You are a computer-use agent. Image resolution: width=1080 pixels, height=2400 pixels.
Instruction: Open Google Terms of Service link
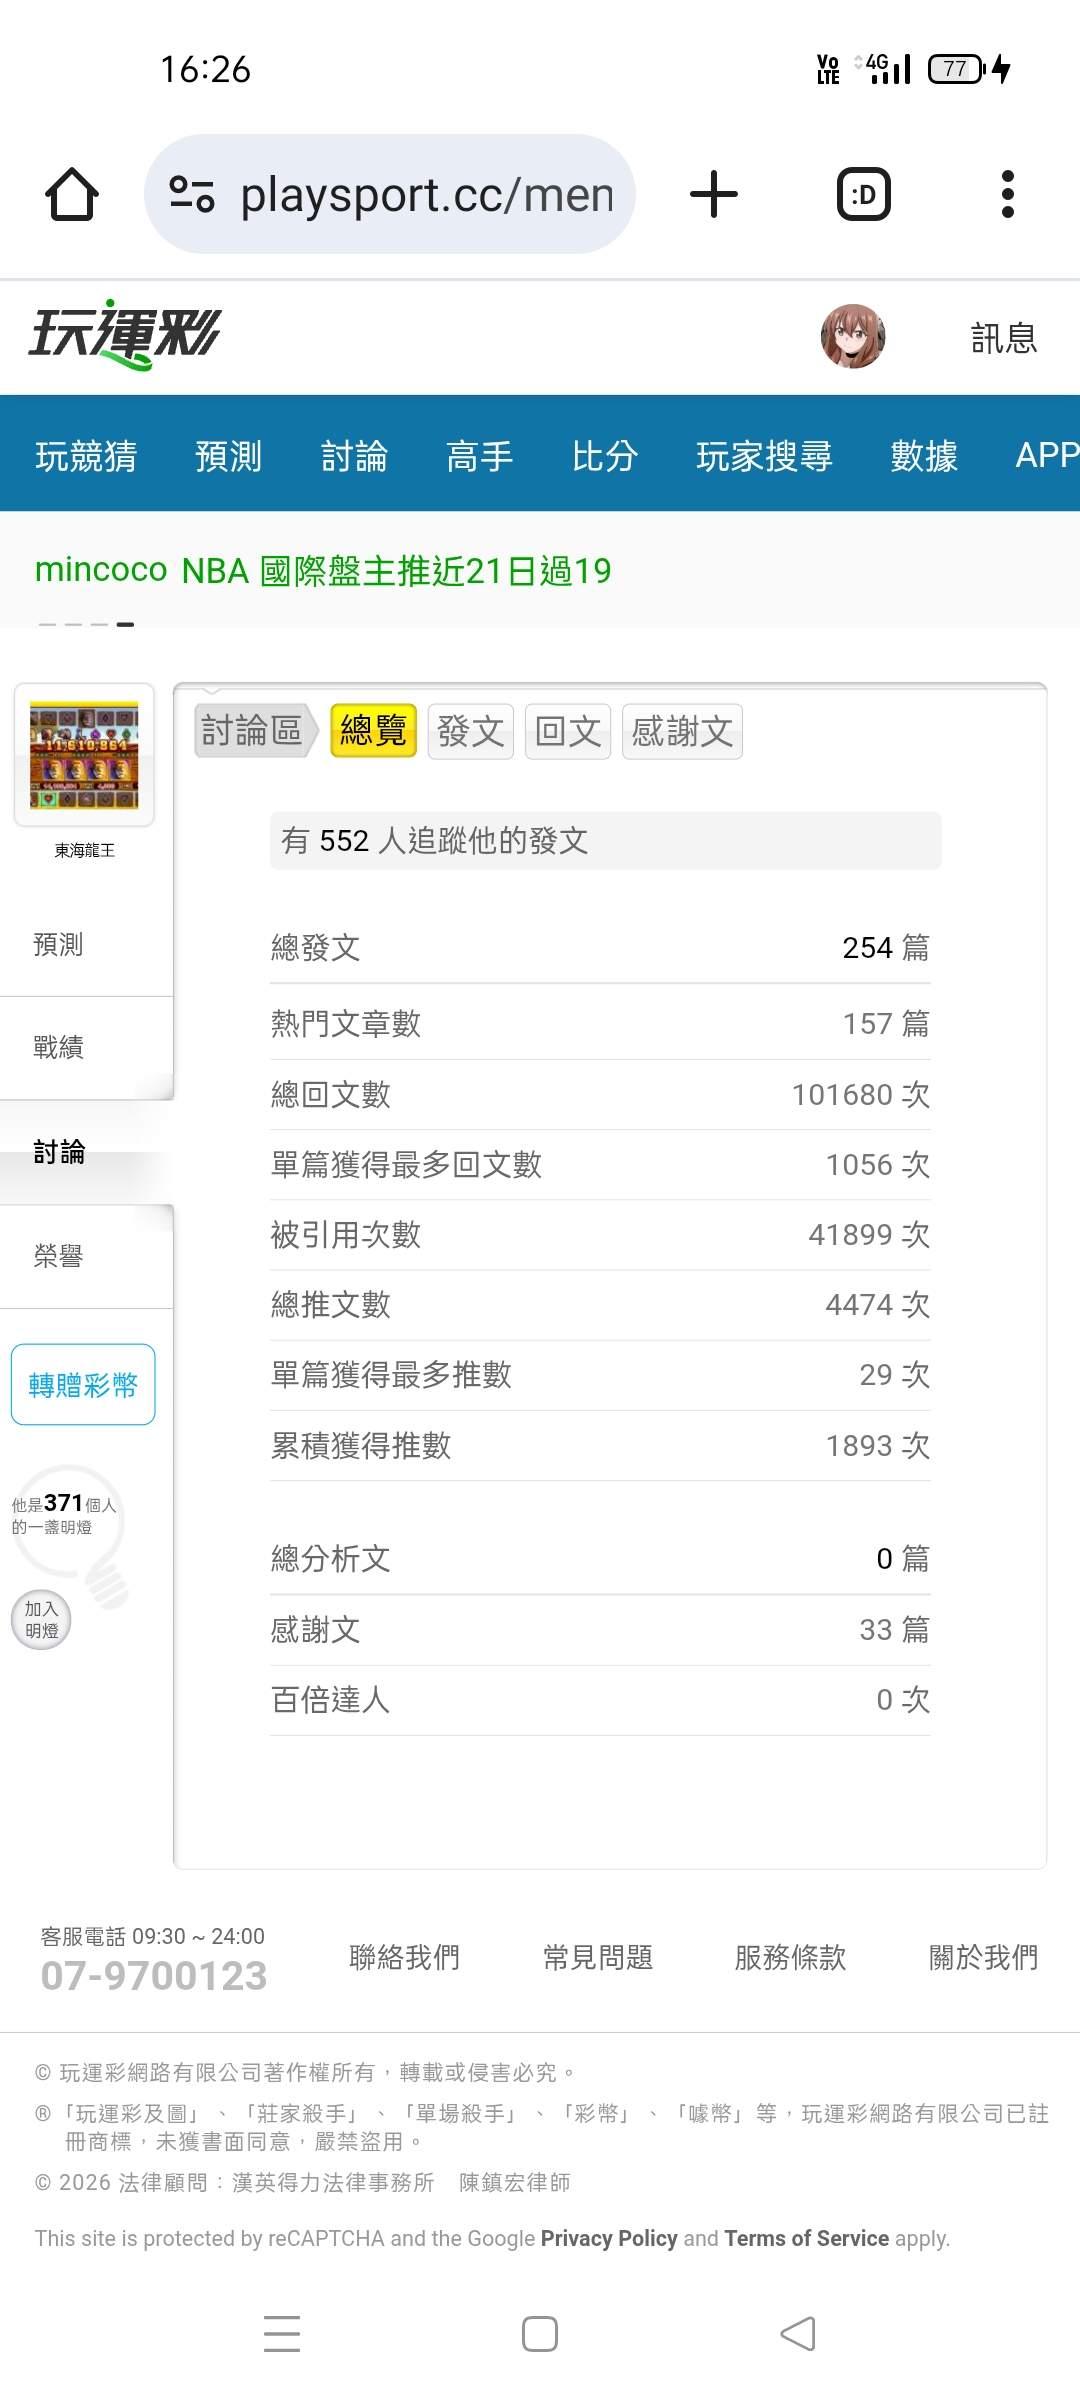click(x=806, y=2238)
